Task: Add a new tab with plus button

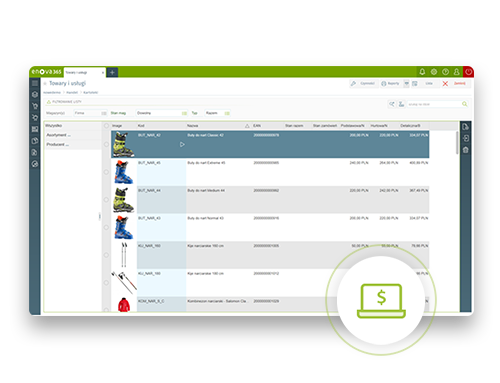Action: point(112,72)
